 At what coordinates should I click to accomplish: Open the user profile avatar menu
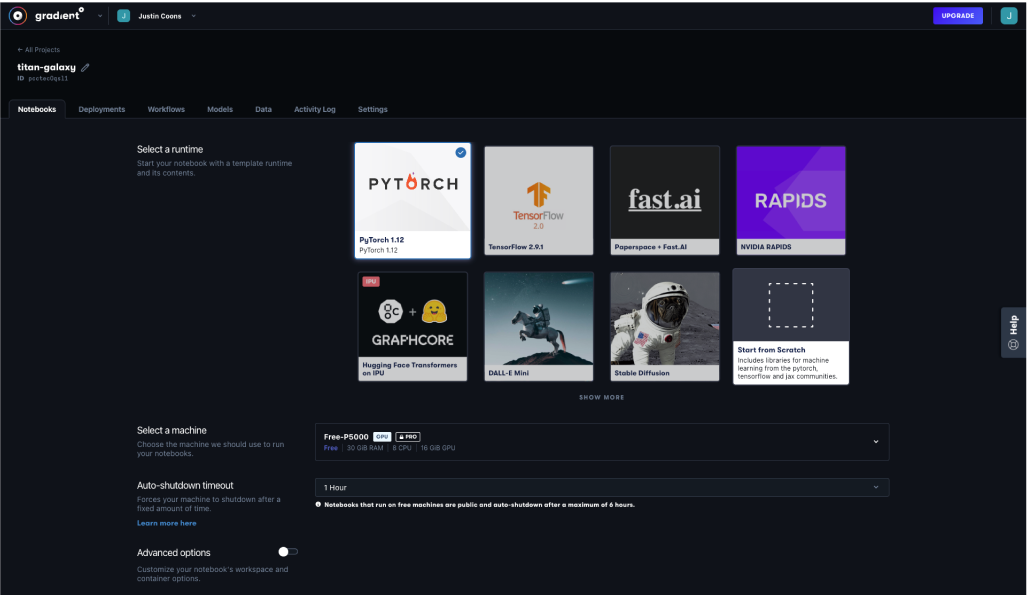(x=1009, y=16)
